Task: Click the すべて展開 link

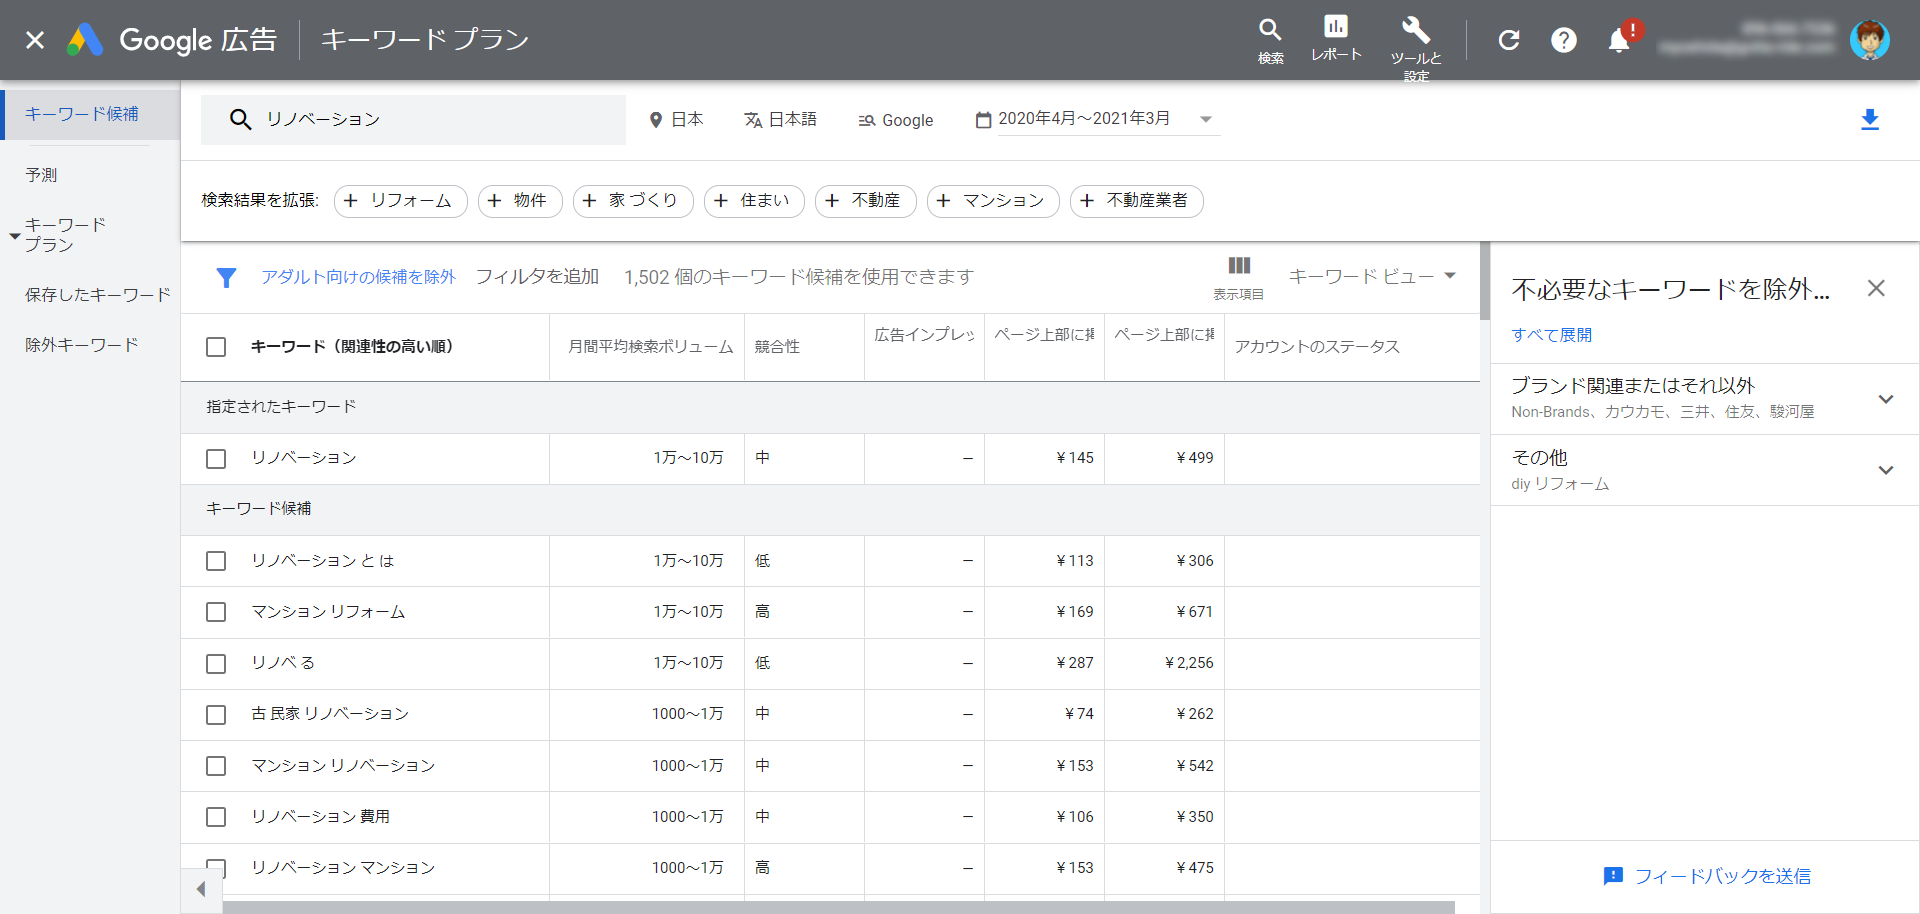Action: point(1551,335)
